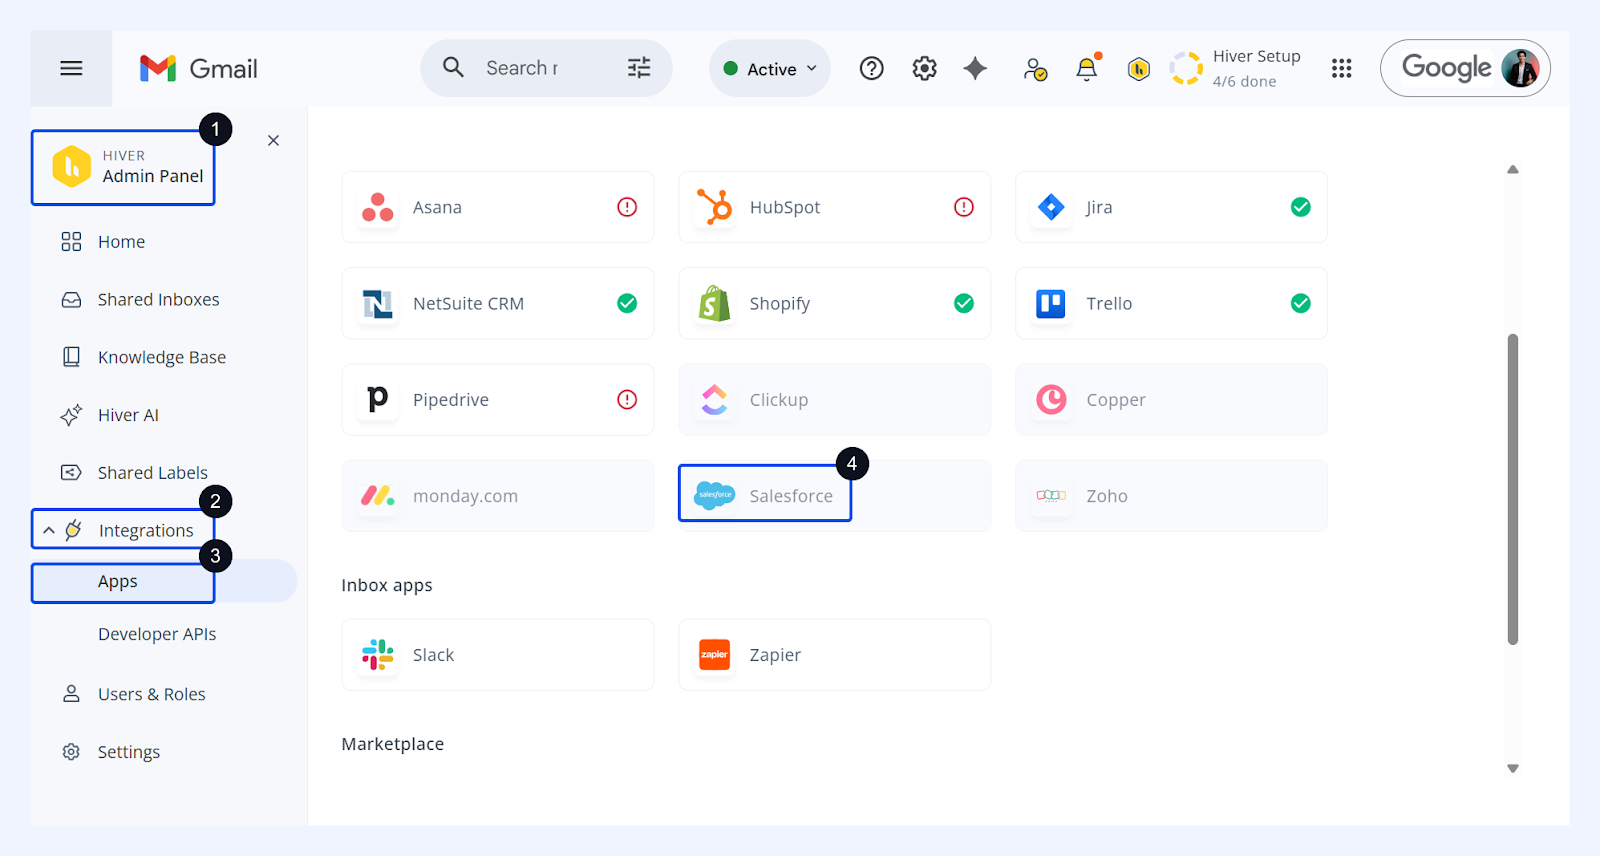This screenshot has height=856, width=1600.
Task: Click the Asana logo icon
Action: pos(378,207)
